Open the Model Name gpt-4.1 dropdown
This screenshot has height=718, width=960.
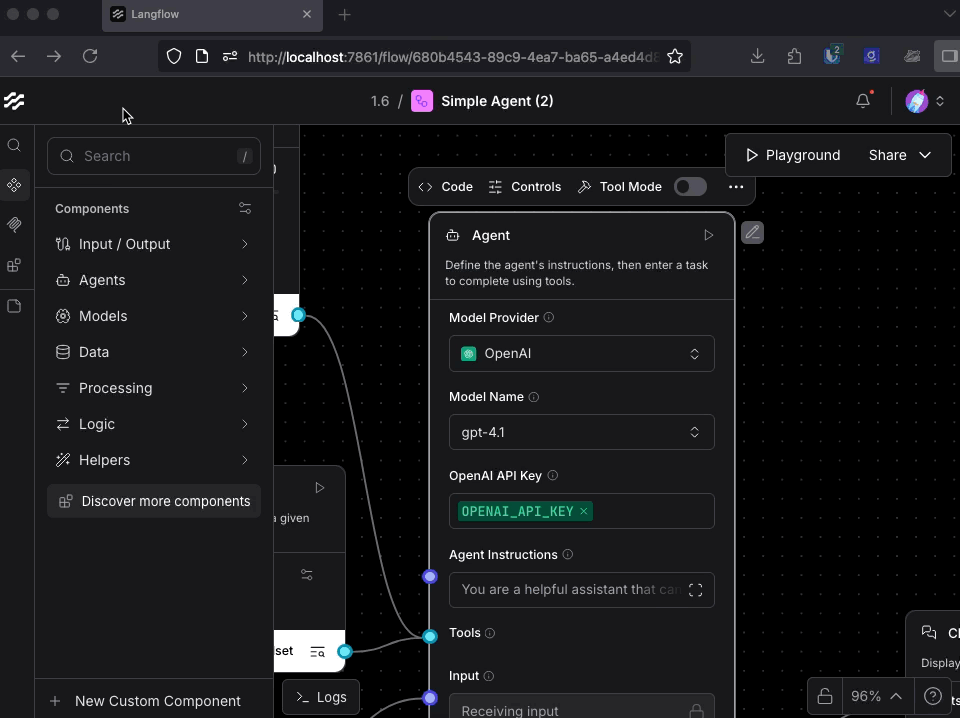tap(581, 433)
